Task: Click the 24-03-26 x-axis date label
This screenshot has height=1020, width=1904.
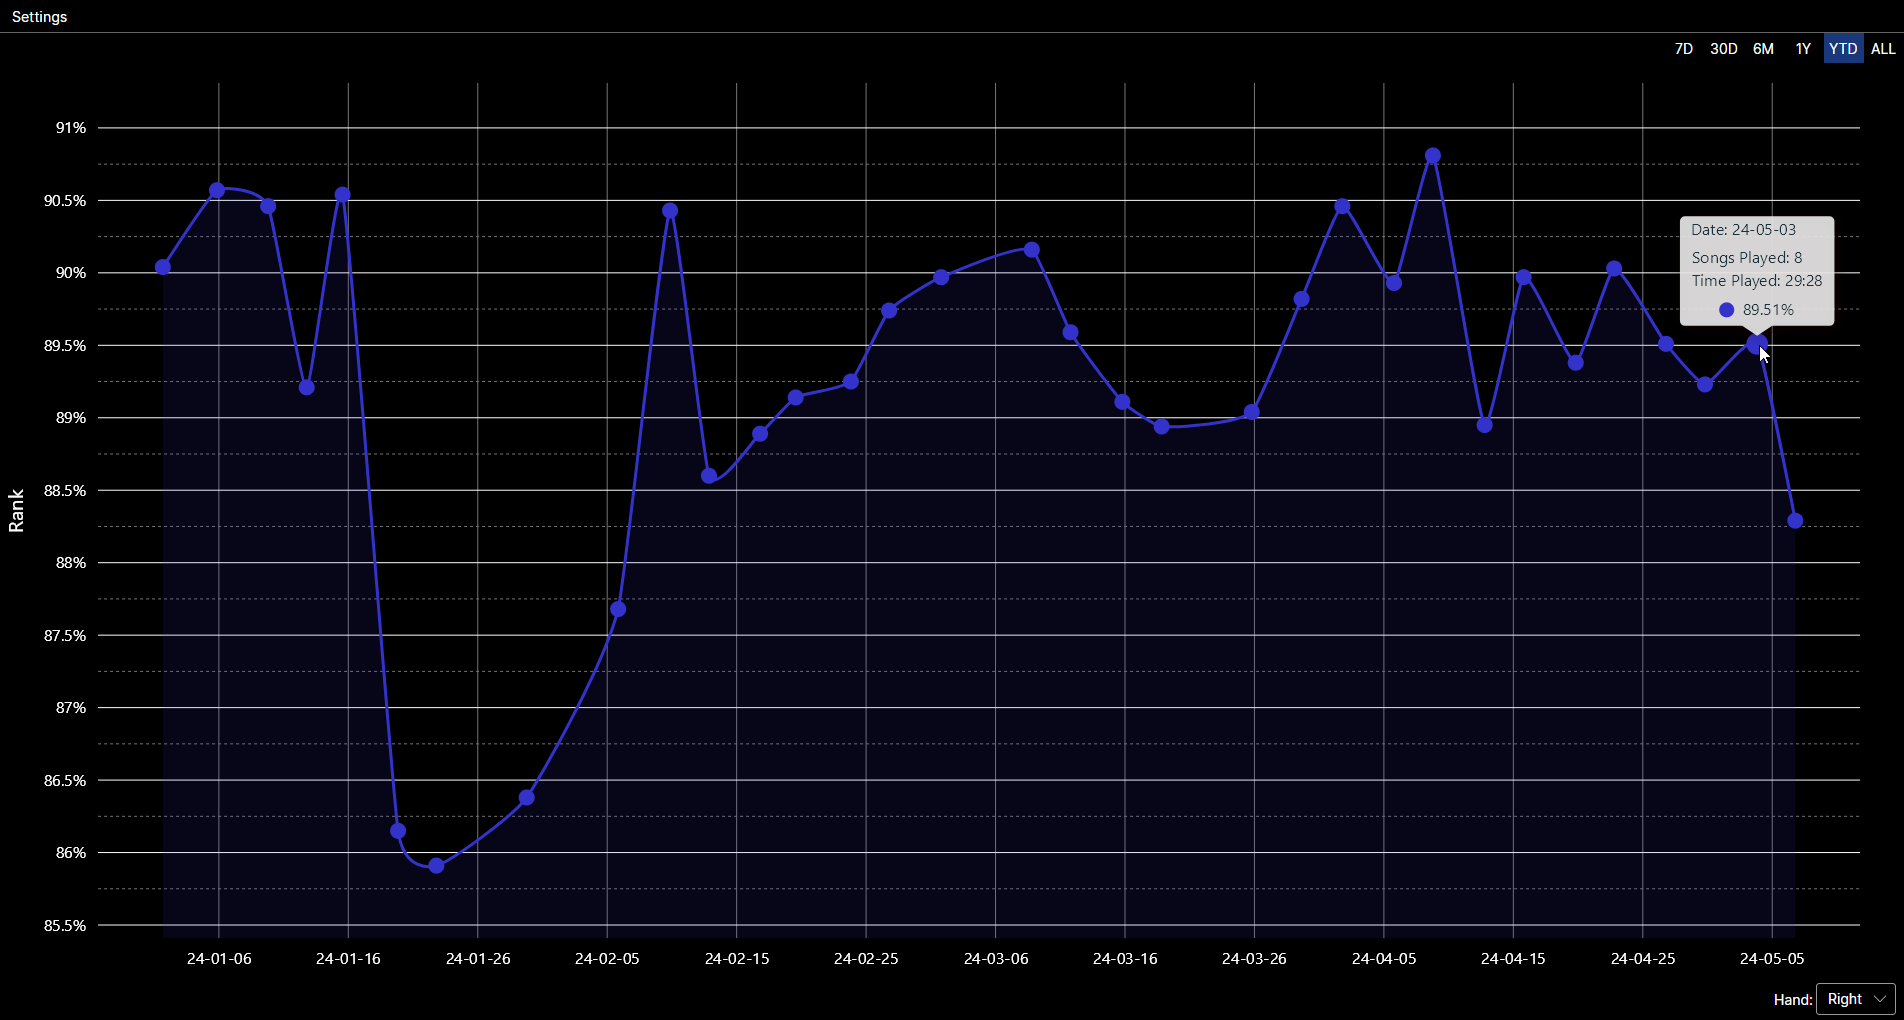Action: click(x=1254, y=958)
